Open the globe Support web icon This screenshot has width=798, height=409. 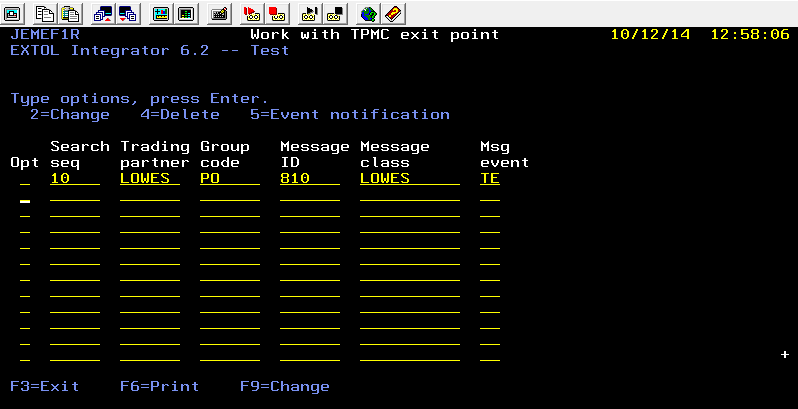click(x=368, y=14)
